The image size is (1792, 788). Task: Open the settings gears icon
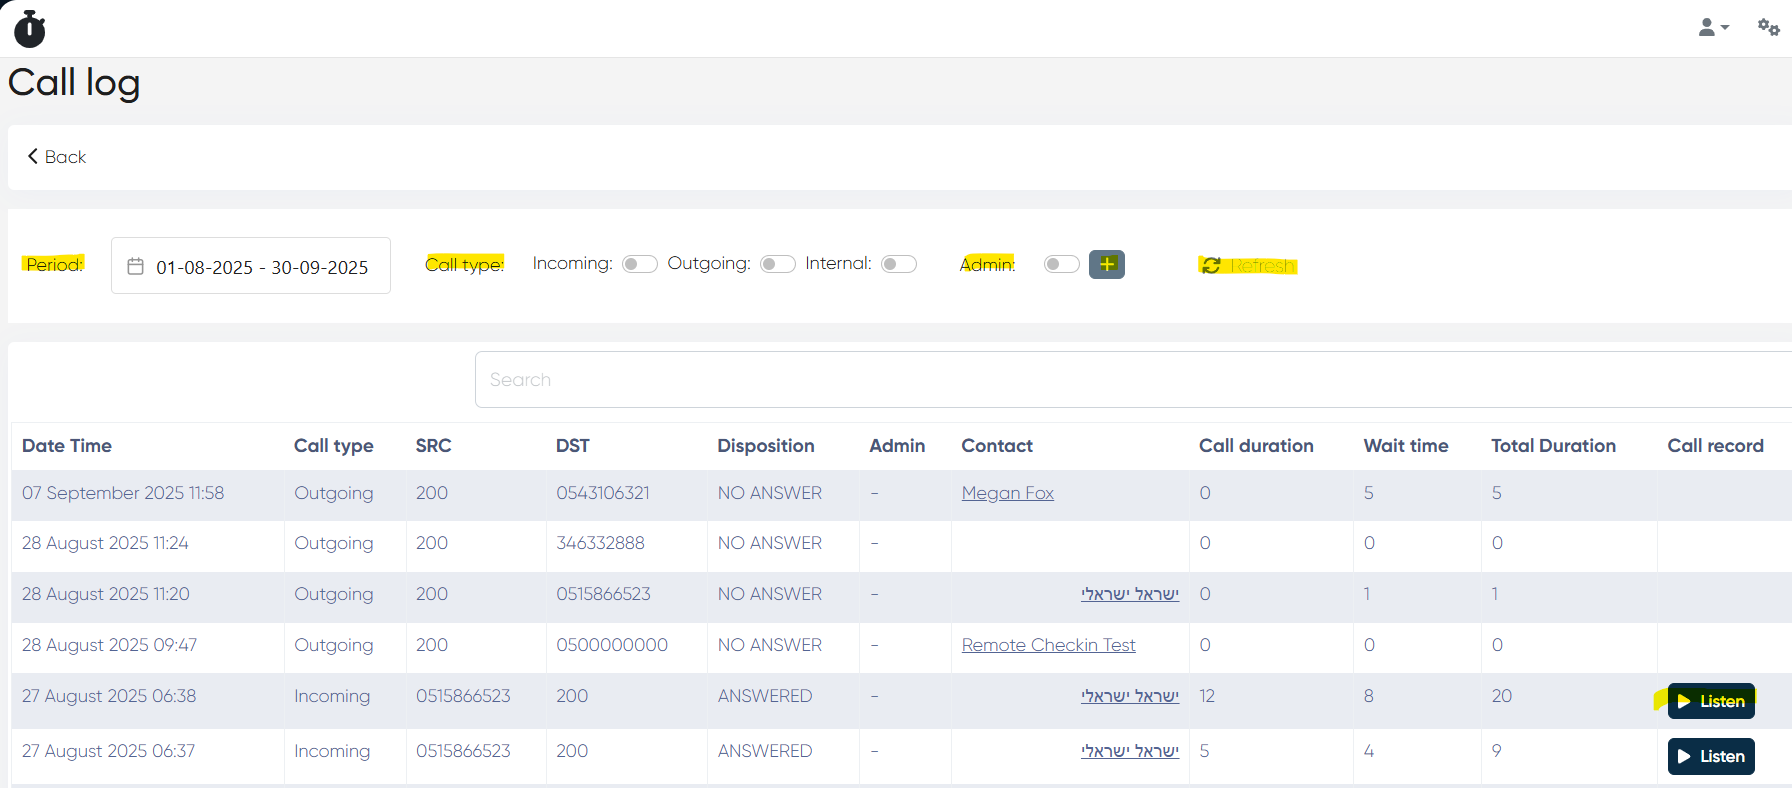tap(1768, 28)
